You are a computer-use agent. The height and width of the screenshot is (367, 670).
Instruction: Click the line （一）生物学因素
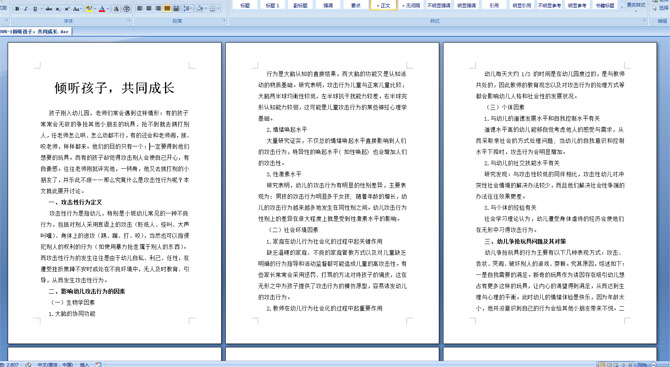click(72, 302)
